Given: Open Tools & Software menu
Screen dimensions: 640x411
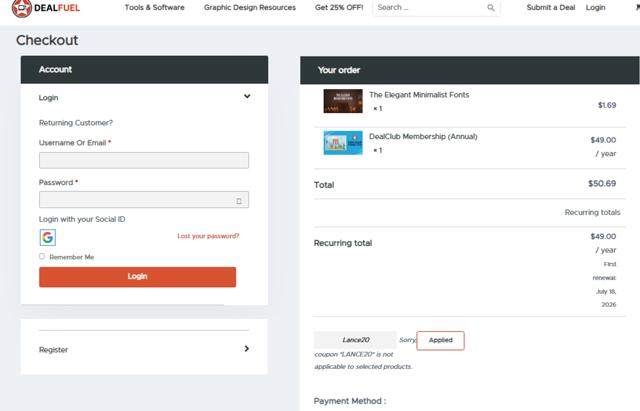Looking at the screenshot, I should point(154,7).
